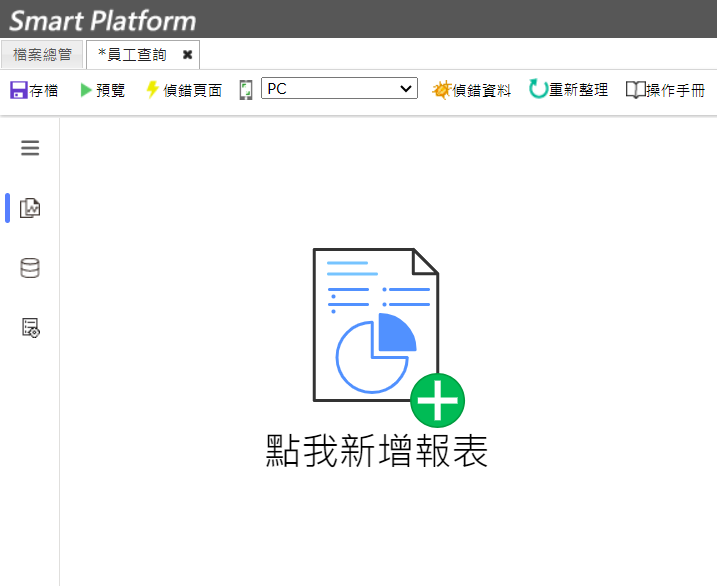Click 點我新增報表 text
Viewport: 717px width, 586px height.
pos(377,451)
